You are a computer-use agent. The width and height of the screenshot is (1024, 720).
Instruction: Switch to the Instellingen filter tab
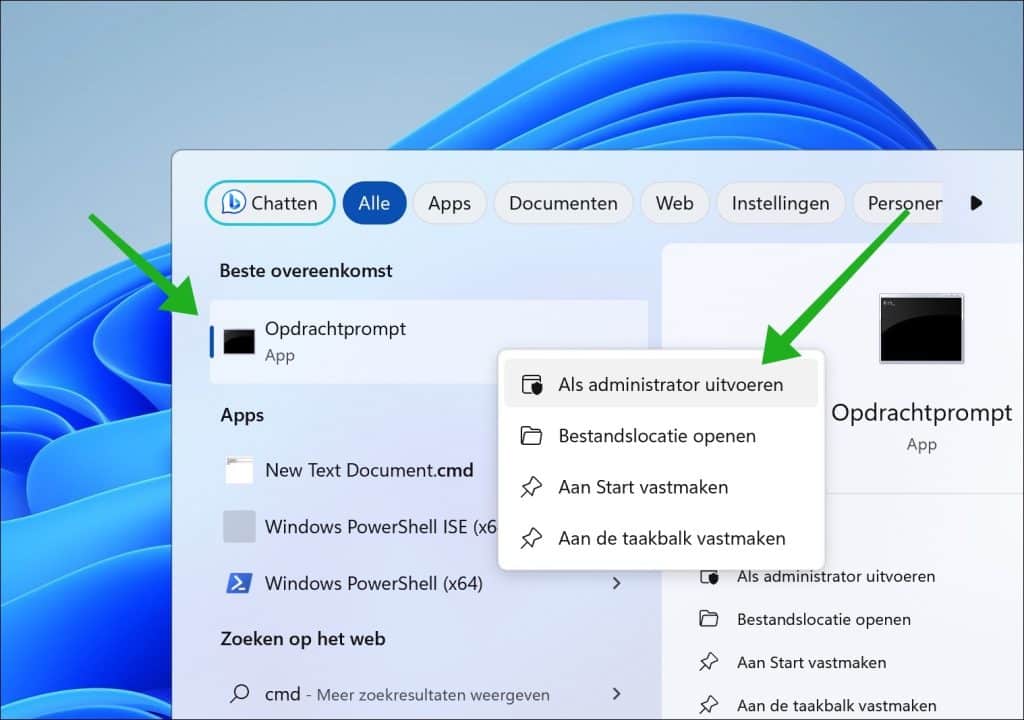coord(780,203)
